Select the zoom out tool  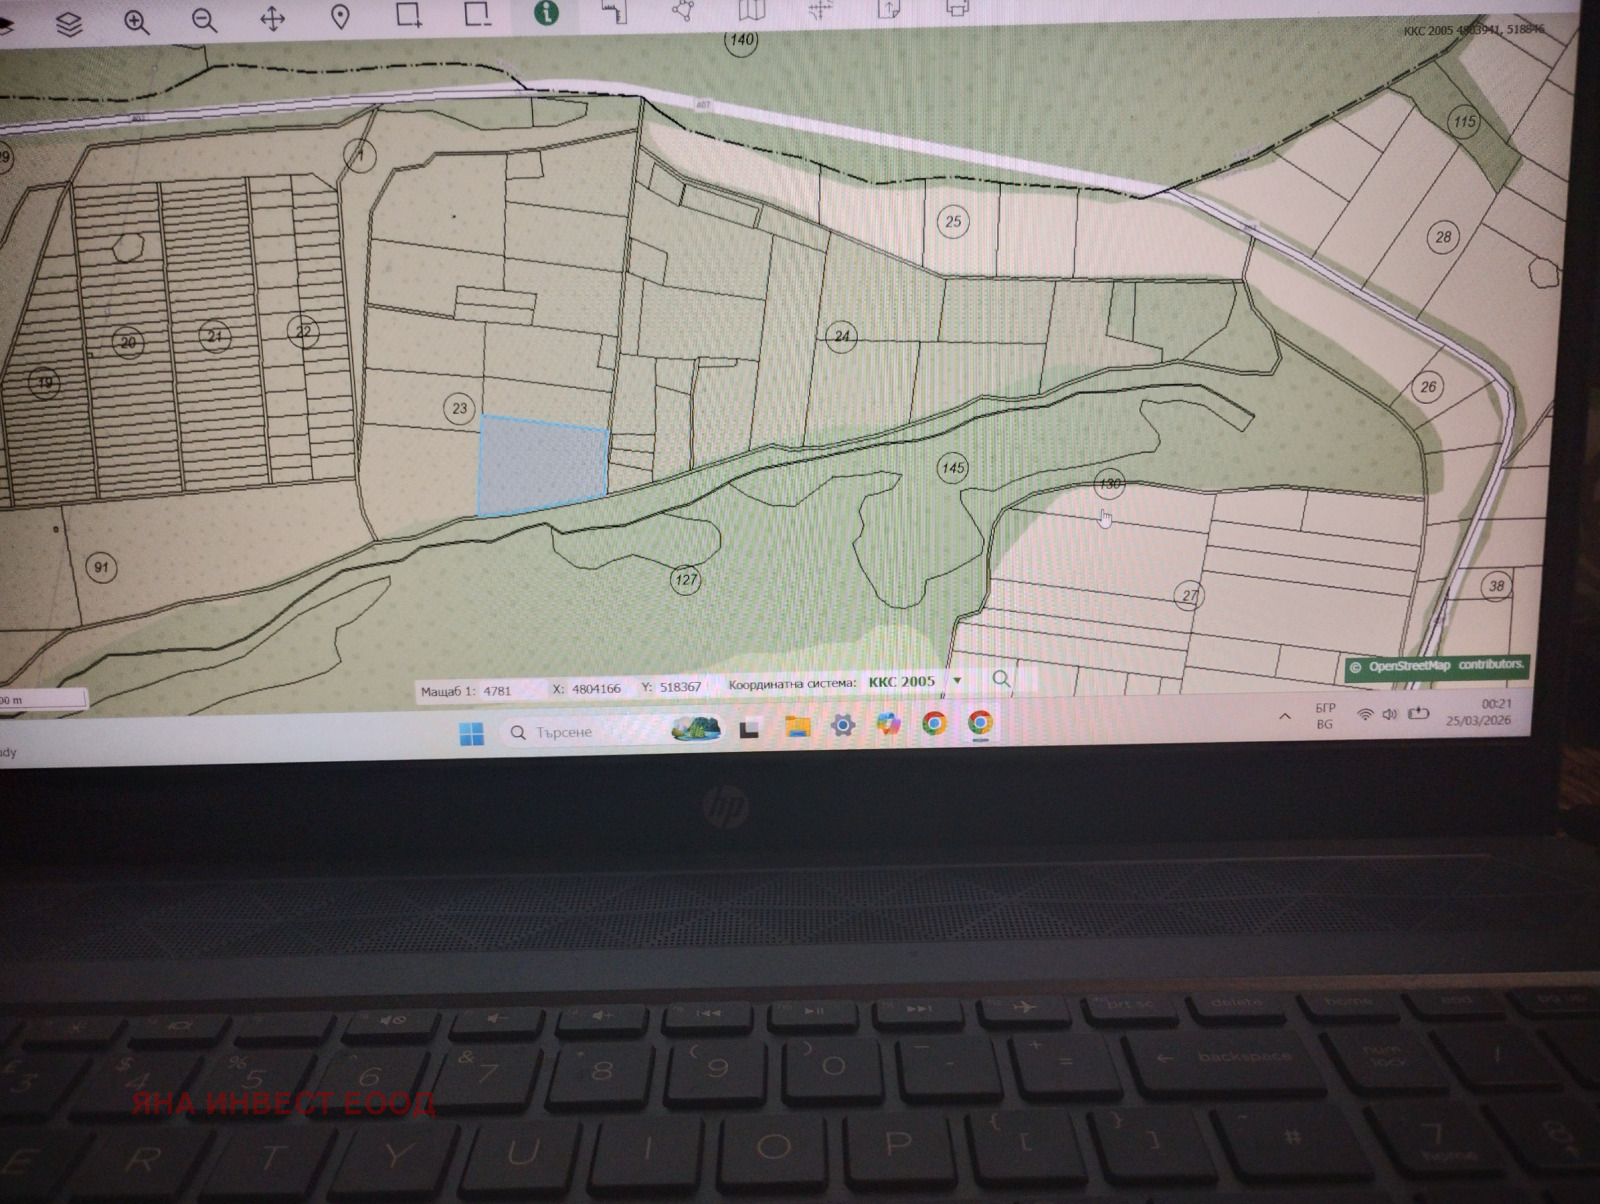pos(204,21)
